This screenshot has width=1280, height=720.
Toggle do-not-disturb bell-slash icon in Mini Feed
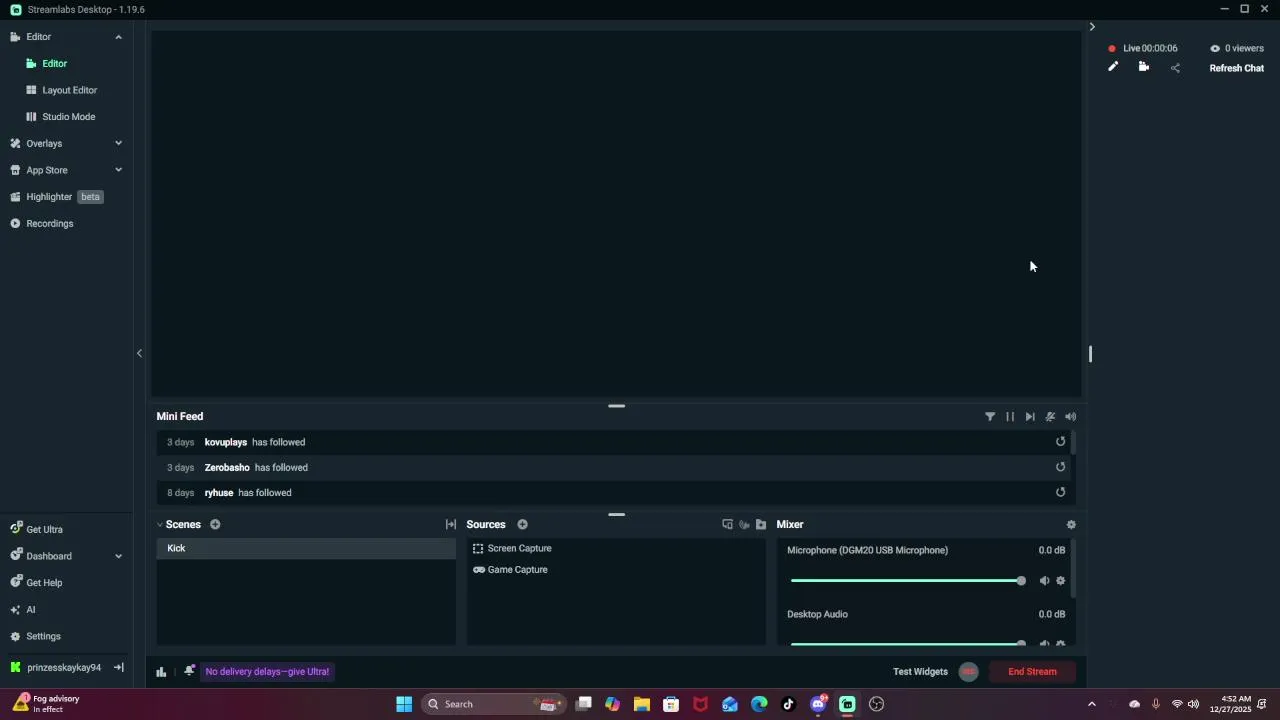(1050, 417)
